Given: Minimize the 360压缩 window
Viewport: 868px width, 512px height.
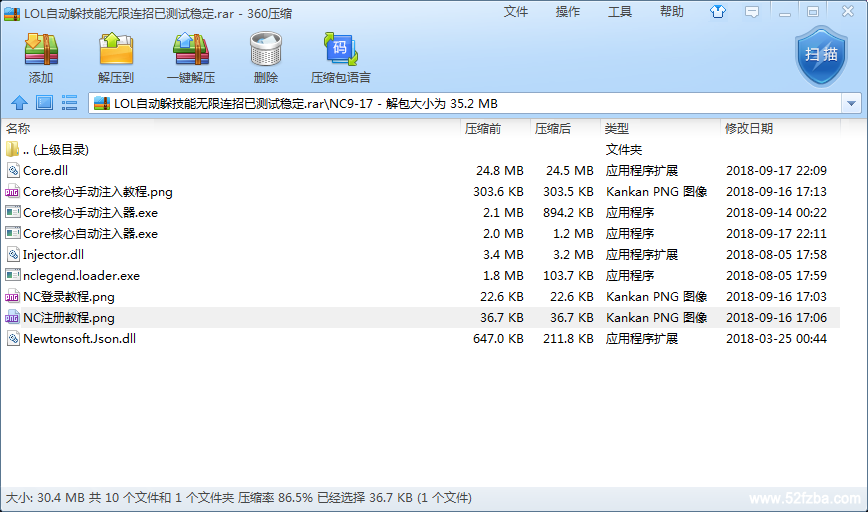Looking at the screenshot, I should pyautogui.click(x=784, y=12).
